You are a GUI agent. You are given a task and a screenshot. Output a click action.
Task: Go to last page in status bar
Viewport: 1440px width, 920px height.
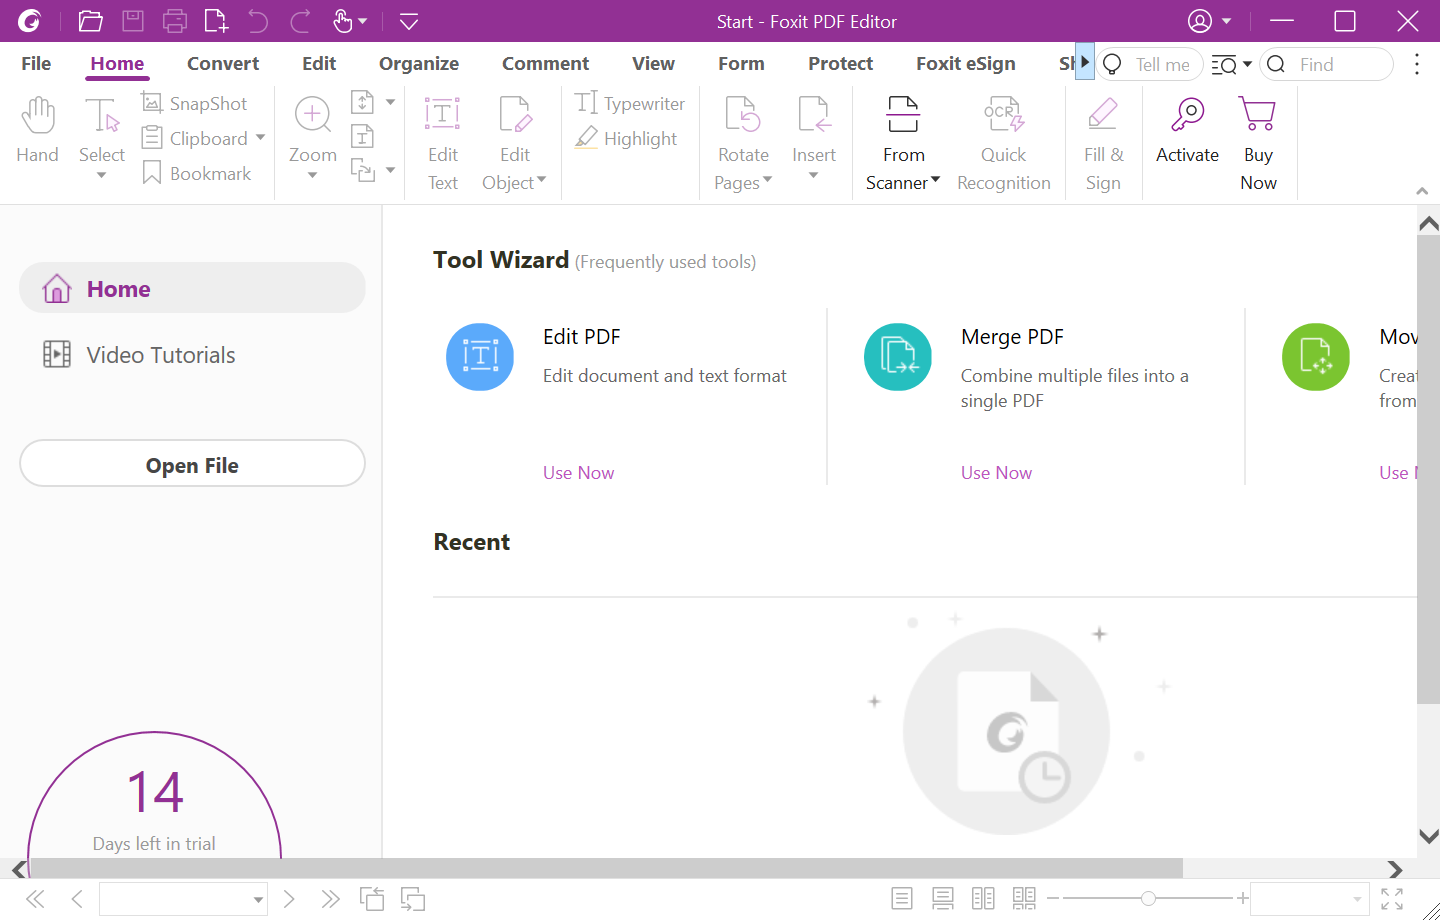click(330, 899)
